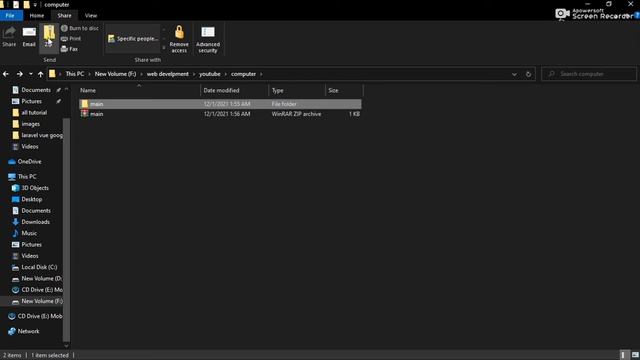The image size is (640, 360).
Task: Open the standalone CD Drive (E:) Mob entry
Action: point(40,316)
